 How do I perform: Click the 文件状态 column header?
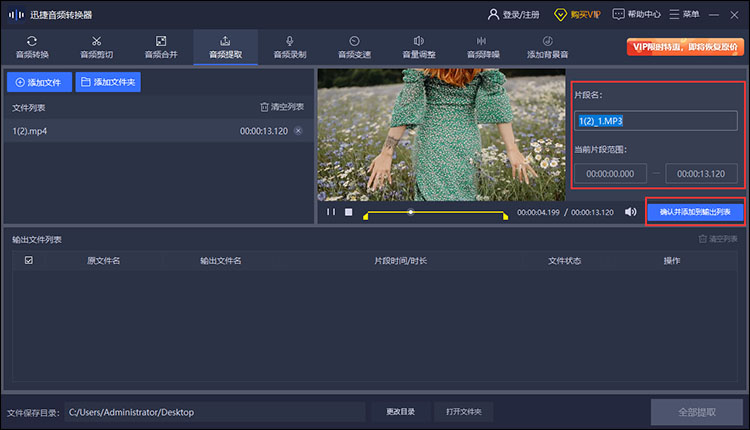coord(564,261)
